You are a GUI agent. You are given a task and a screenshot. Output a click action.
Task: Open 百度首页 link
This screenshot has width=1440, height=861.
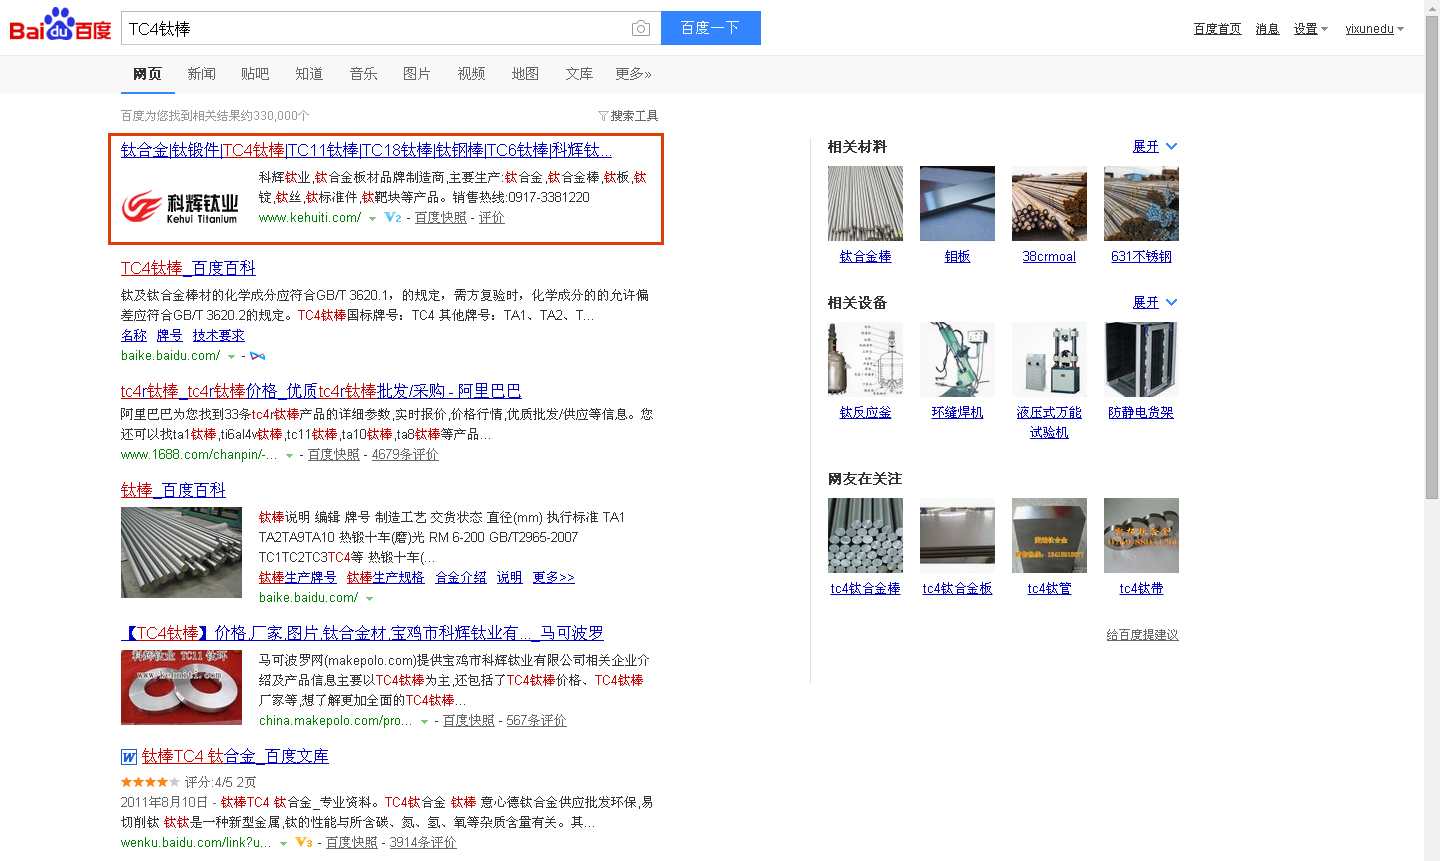[1217, 29]
